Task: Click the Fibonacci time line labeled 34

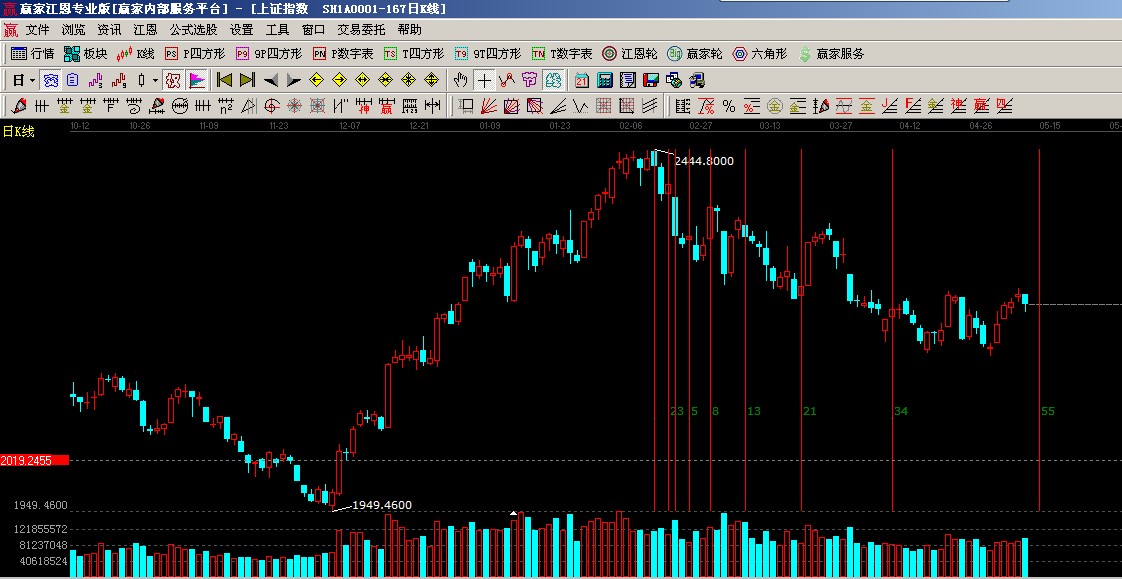Action: 892,330
